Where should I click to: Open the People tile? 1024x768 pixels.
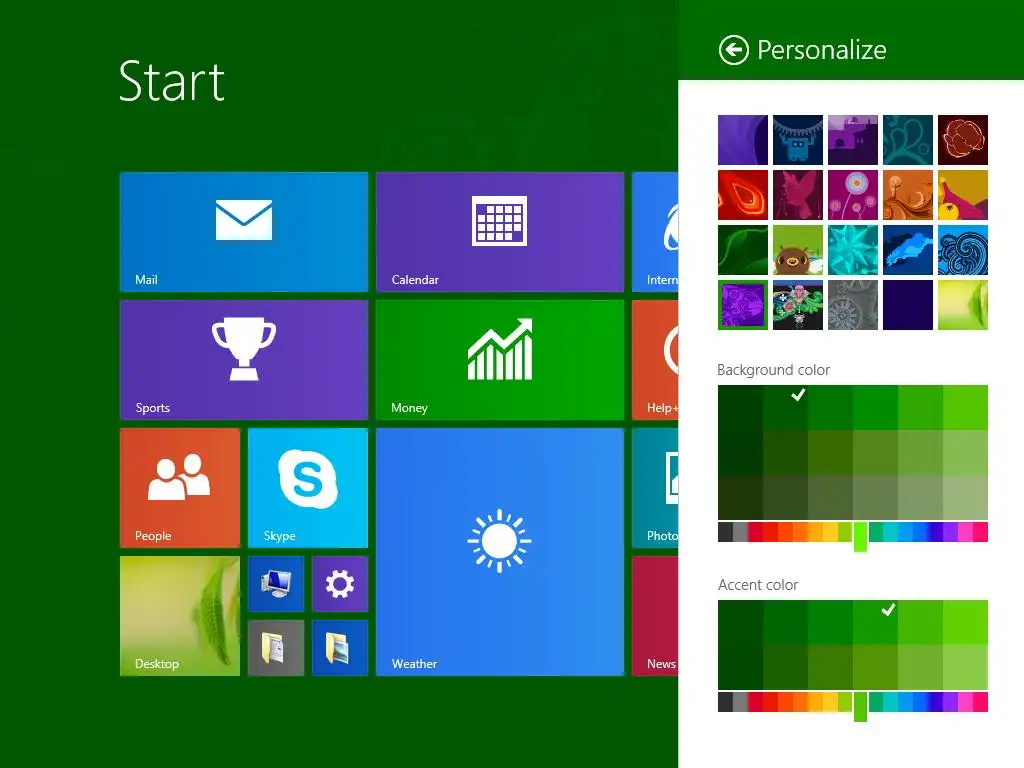(x=180, y=488)
